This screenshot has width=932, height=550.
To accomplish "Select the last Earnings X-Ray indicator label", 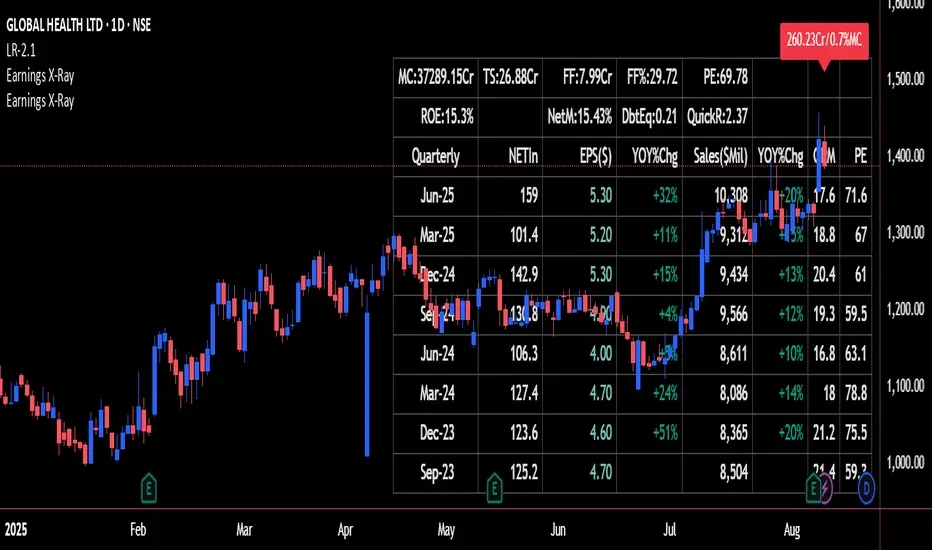I will click(40, 100).
